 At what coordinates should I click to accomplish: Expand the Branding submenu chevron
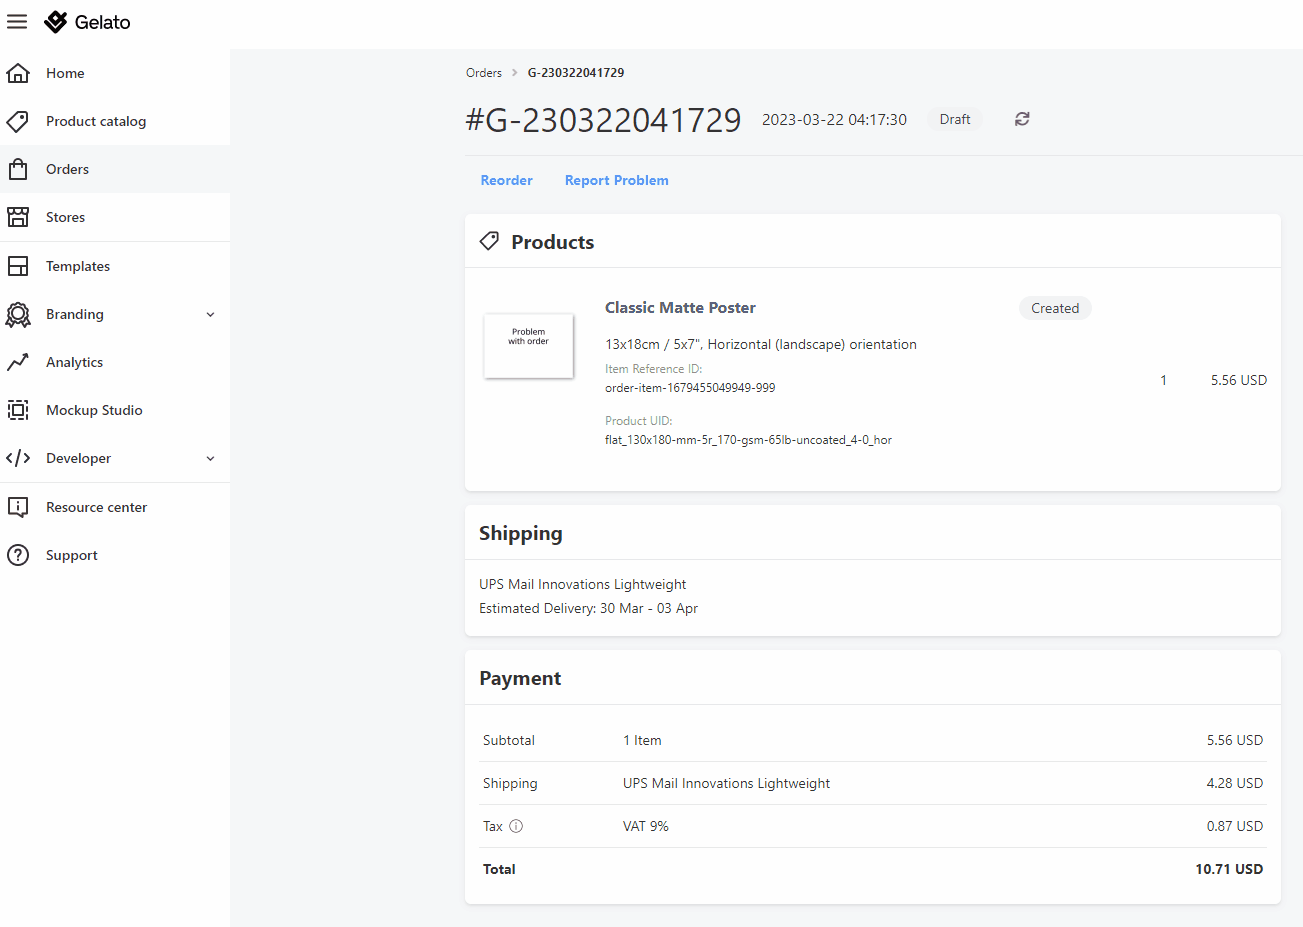(210, 314)
